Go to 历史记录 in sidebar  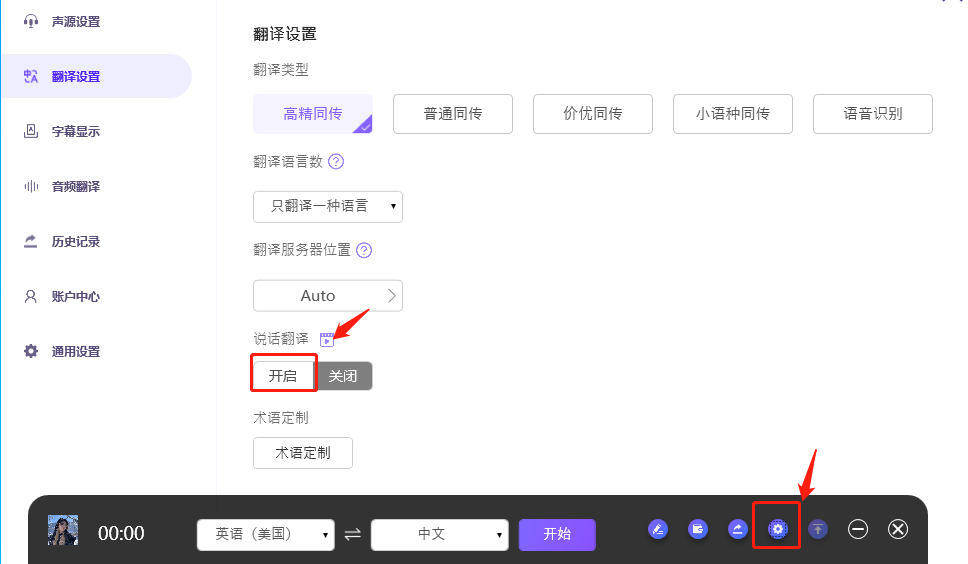[x=75, y=242]
